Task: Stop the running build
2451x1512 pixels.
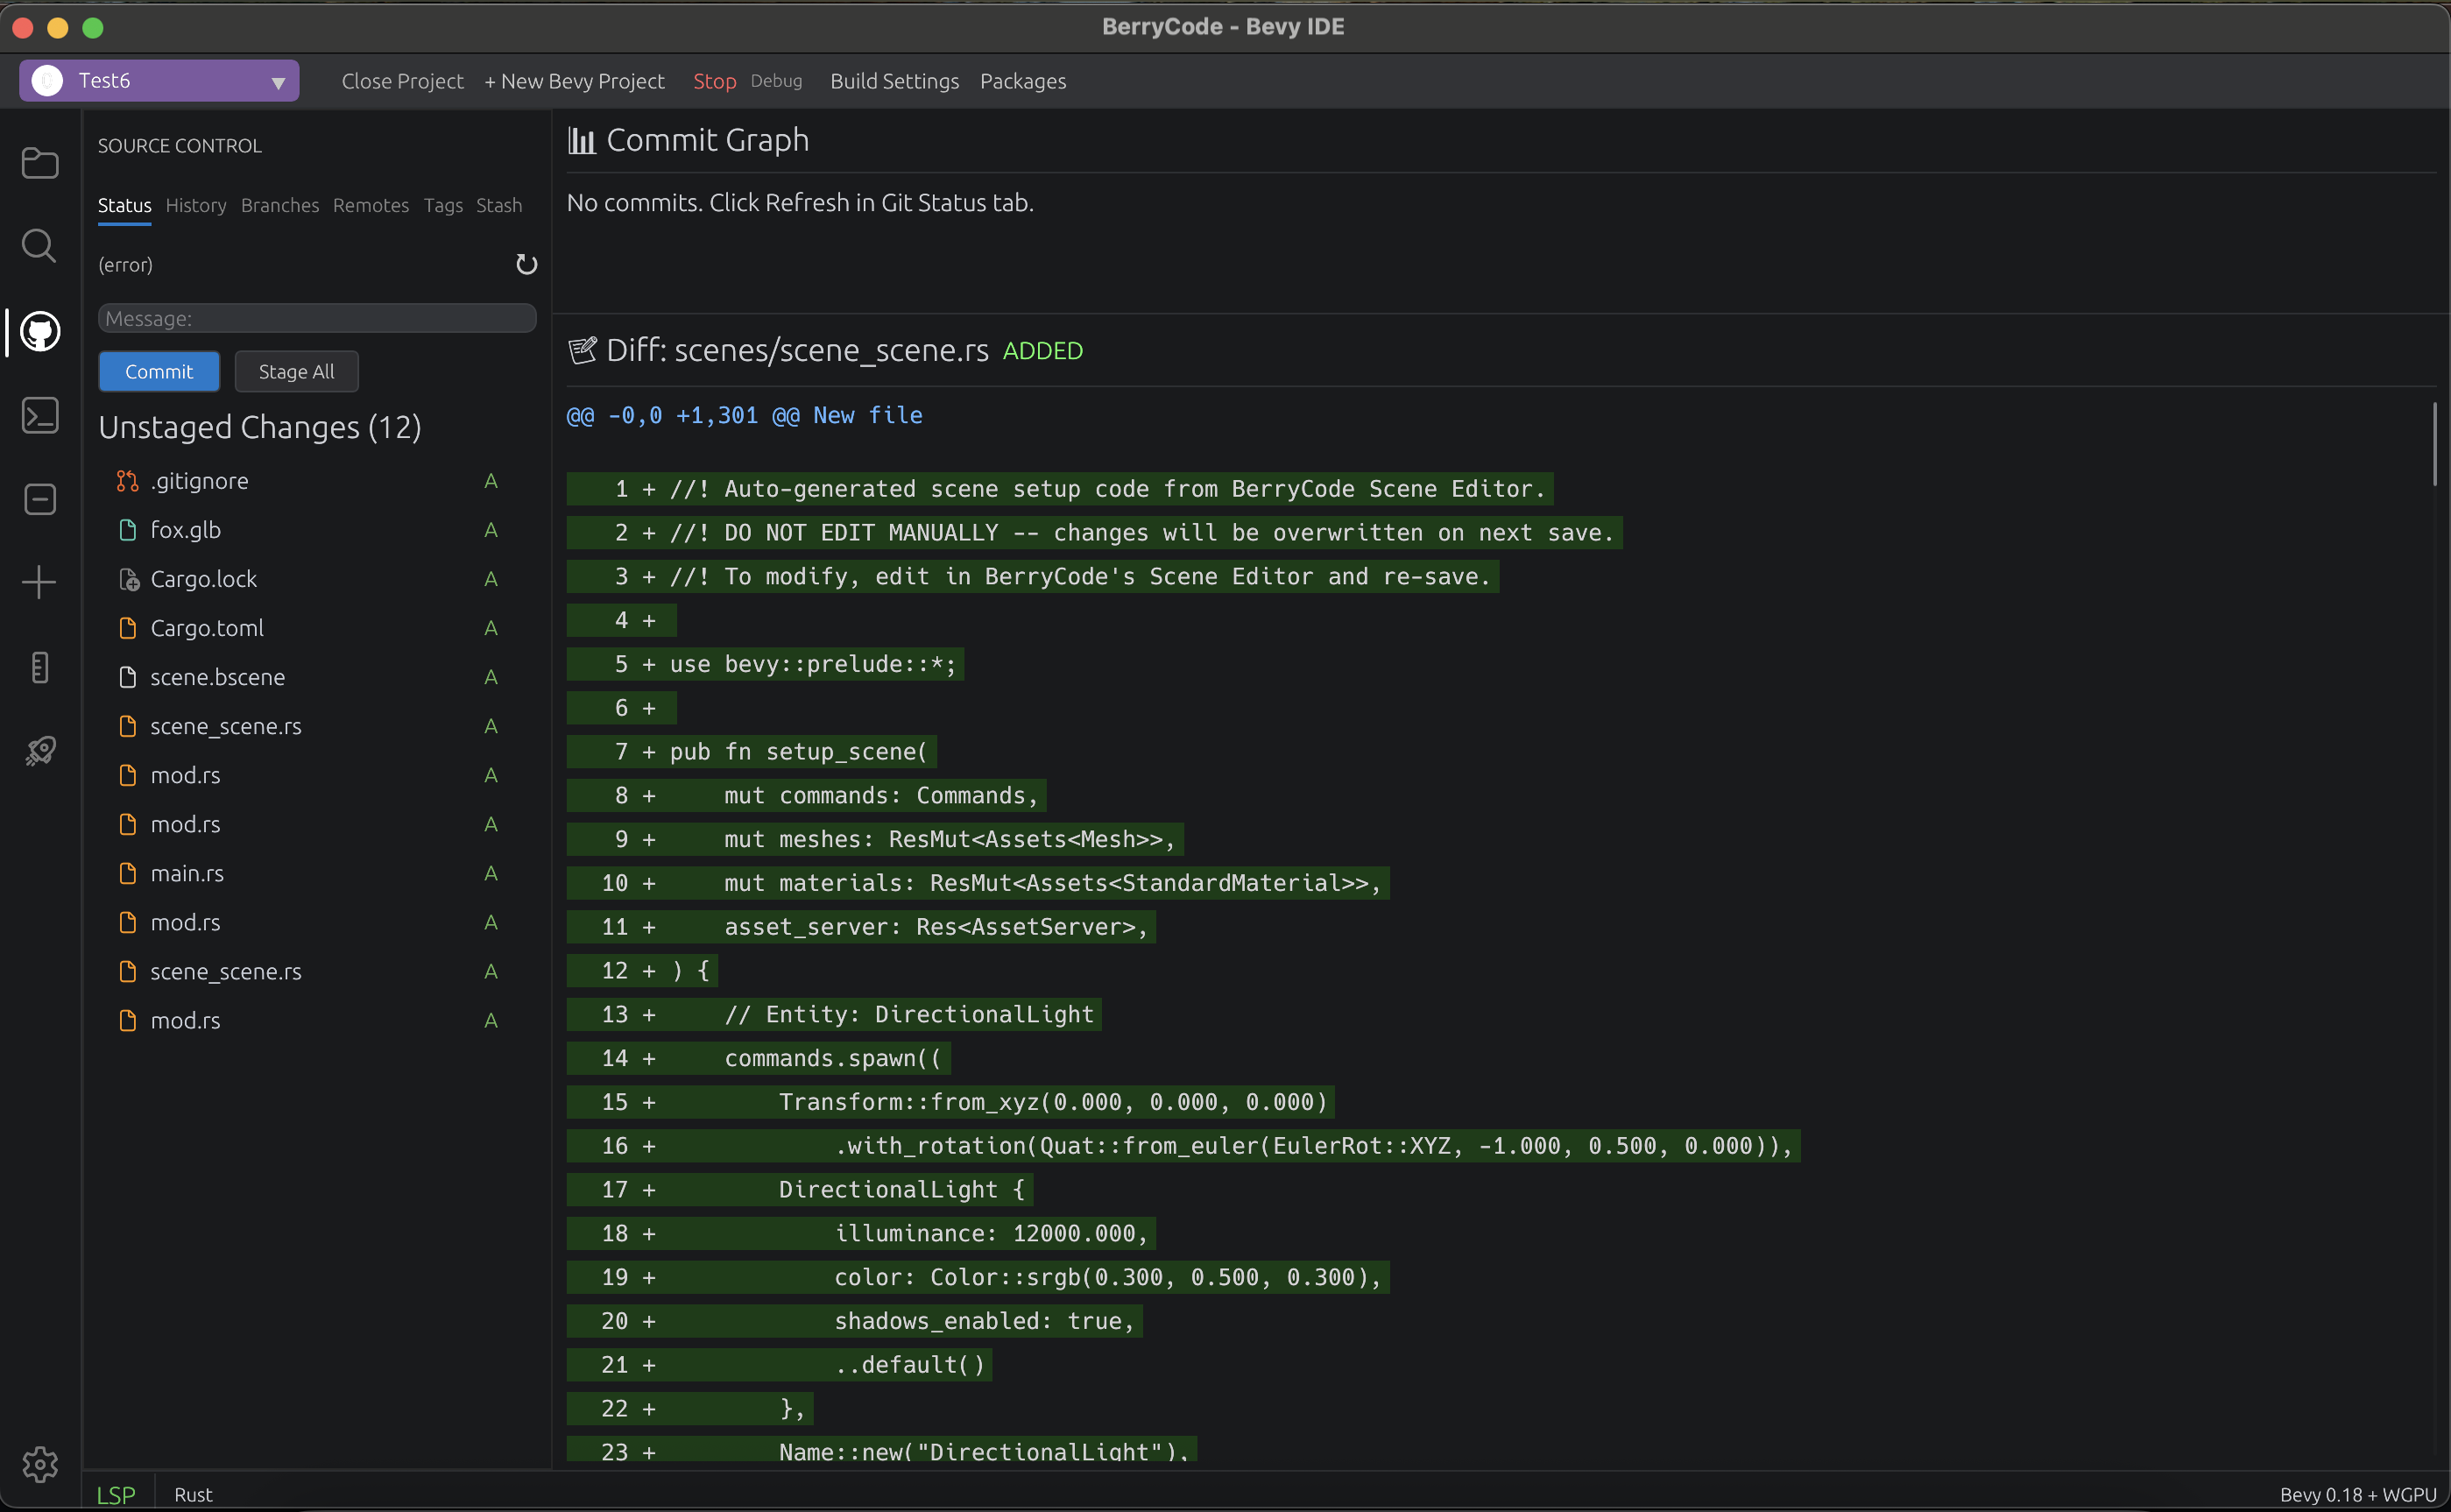Action: (x=714, y=81)
